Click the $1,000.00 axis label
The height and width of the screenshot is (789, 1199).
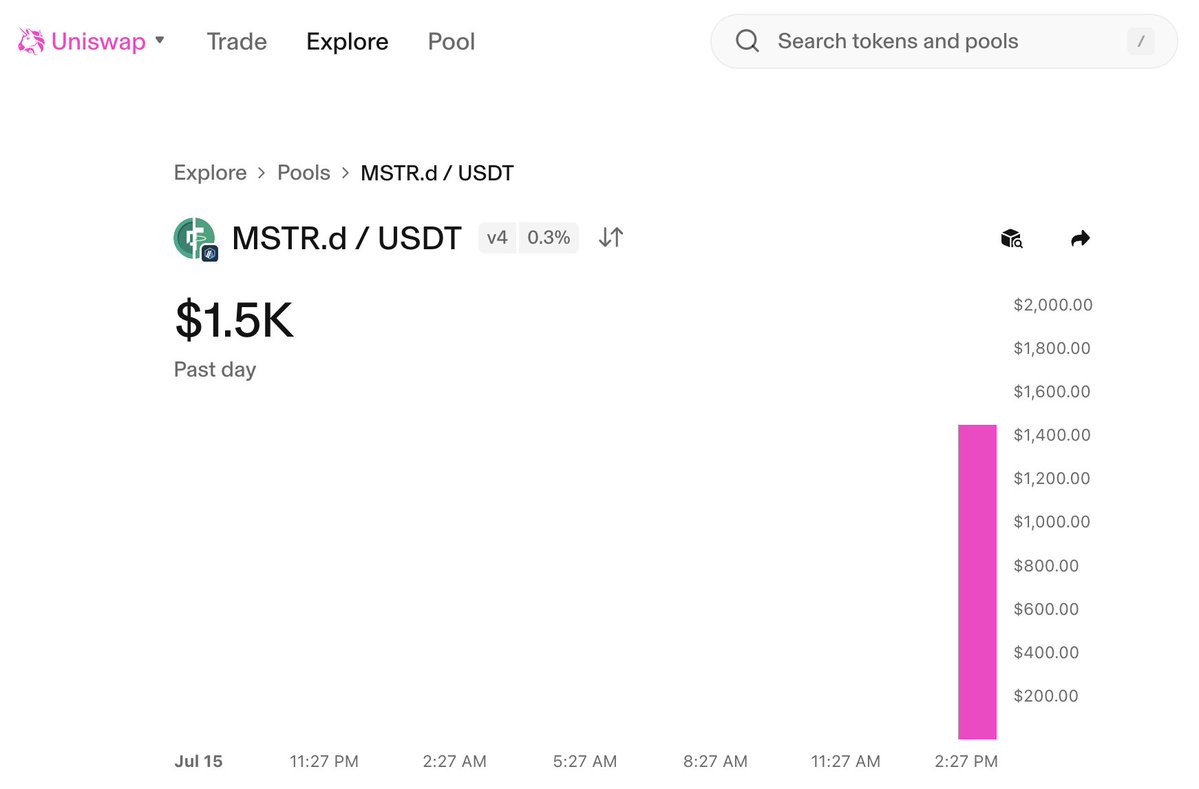click(x=1052, y=522)
